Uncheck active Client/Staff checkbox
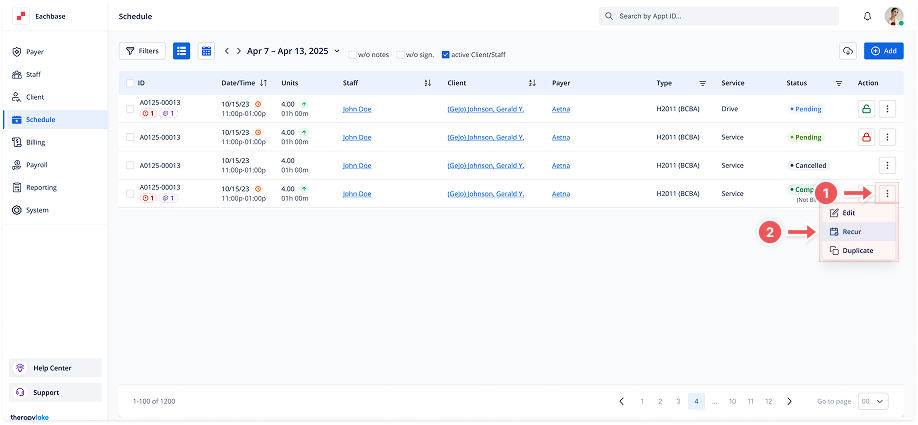This screenshot has width=918, height=425. pyautogui.click(x=446, y=54)
